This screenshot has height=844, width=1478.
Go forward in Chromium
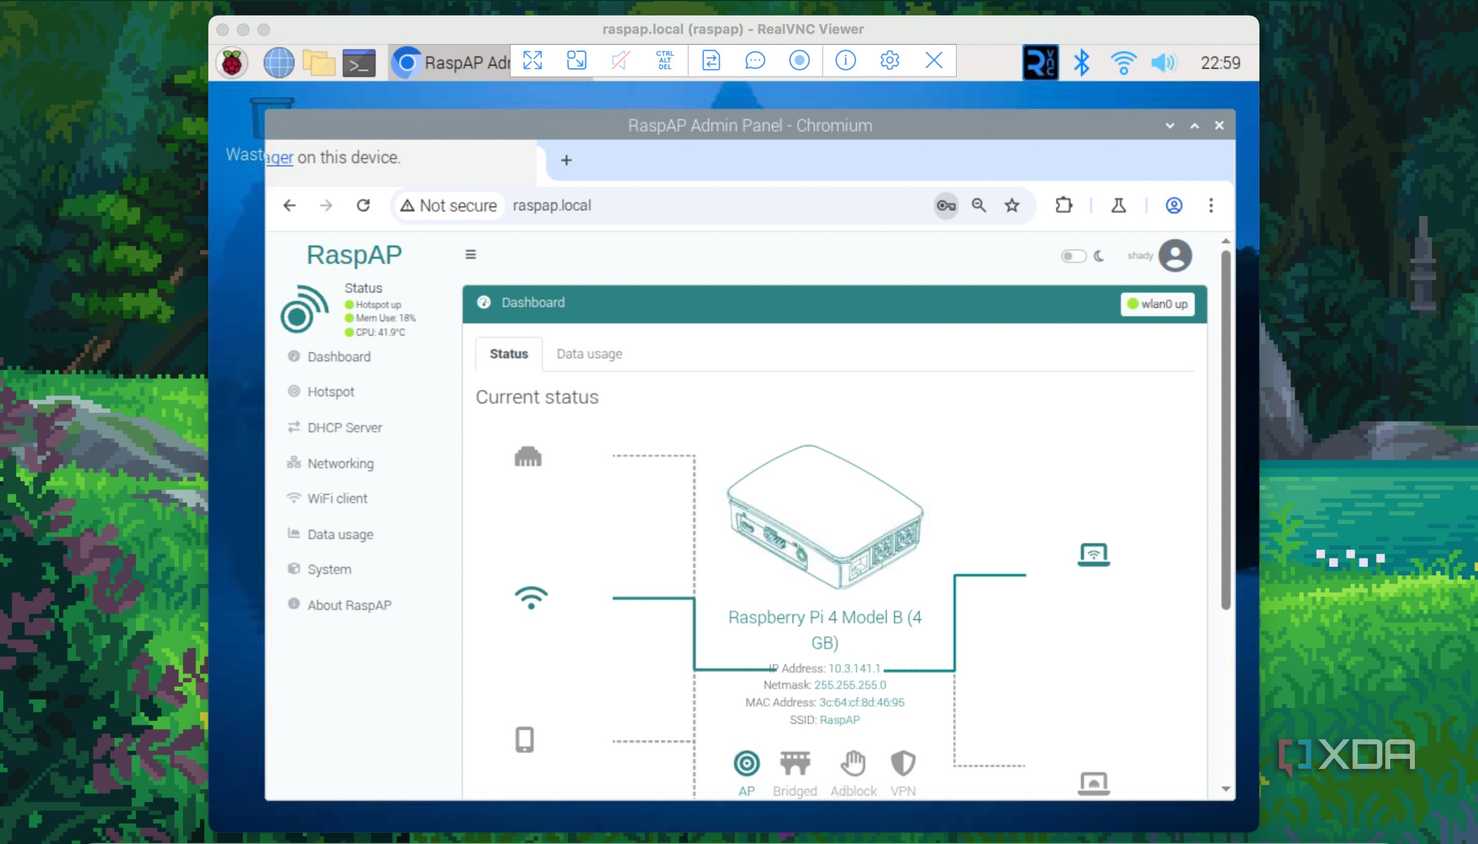326,205
